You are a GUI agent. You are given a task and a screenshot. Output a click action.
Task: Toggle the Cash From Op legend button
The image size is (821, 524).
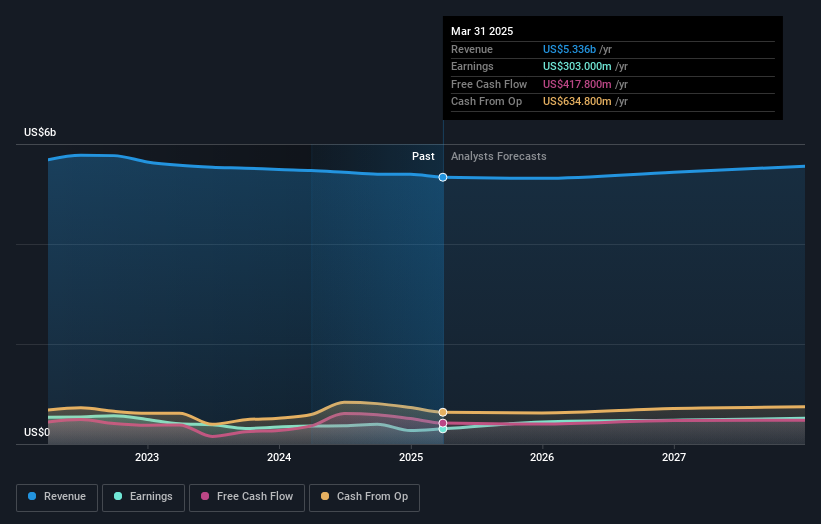pos(364,497)
